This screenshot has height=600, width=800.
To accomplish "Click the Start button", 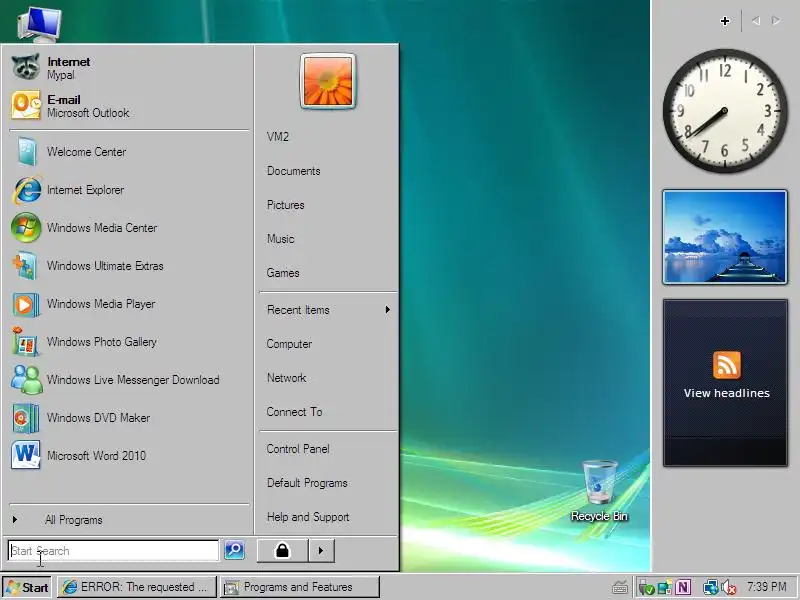I will coord(27,587).
